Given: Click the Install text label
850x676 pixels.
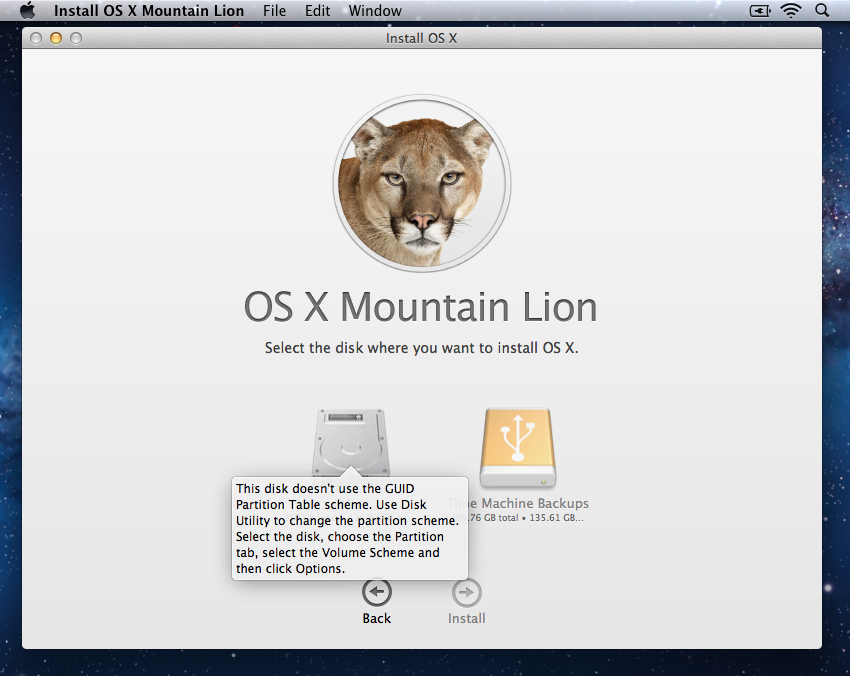Looking at the screenshot, I should 466,618.
